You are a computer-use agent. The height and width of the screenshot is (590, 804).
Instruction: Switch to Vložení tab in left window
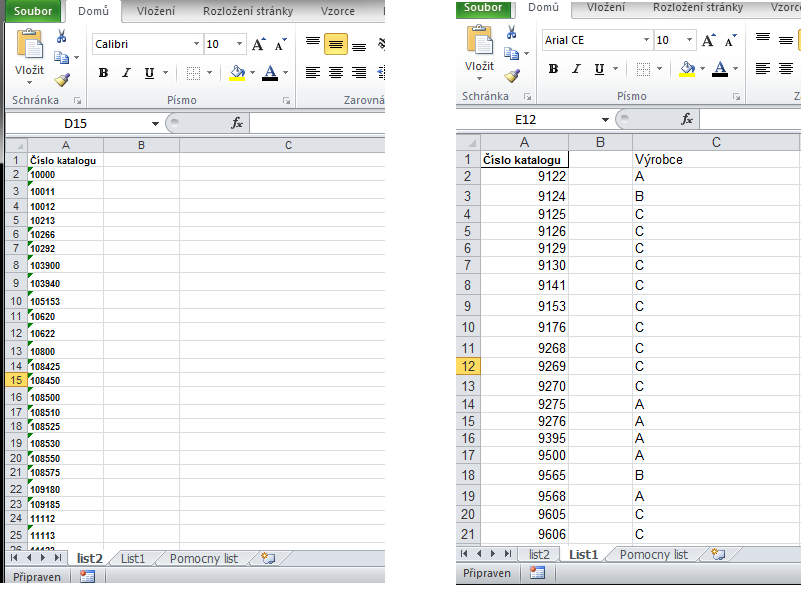pos(156,11)
